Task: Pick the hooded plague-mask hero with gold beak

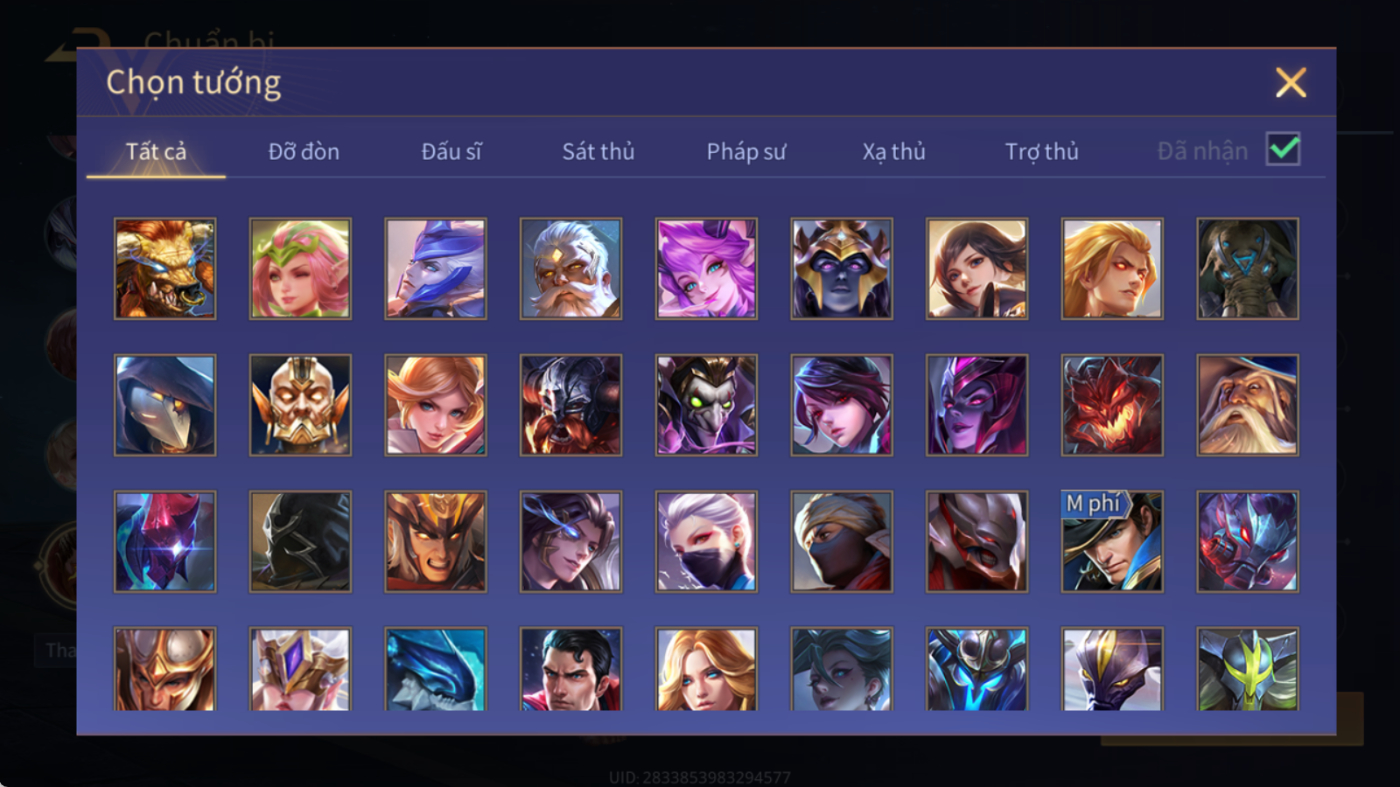Action: click(165, 405)
